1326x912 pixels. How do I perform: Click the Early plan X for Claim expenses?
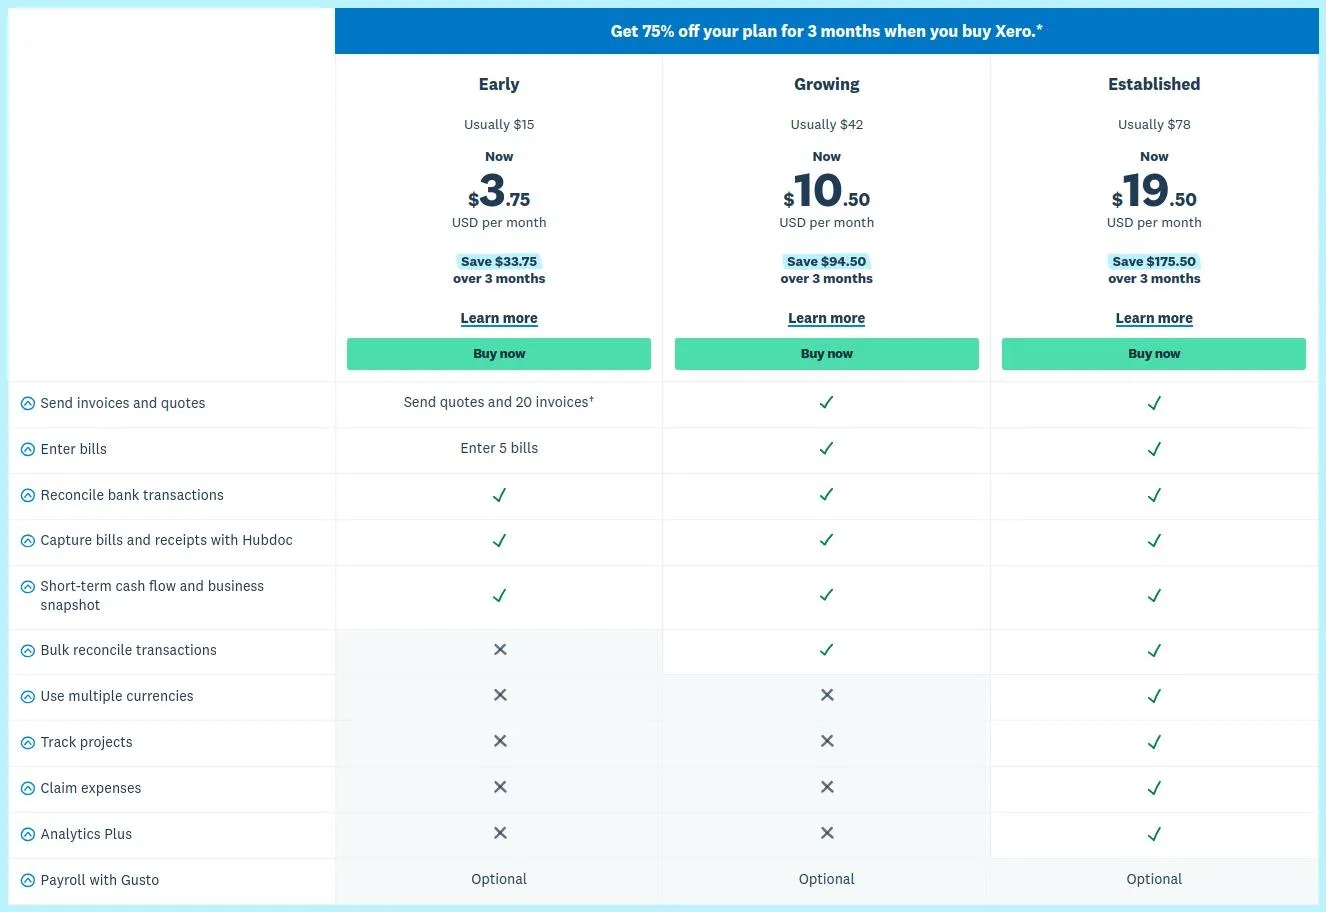coord(500,787)
